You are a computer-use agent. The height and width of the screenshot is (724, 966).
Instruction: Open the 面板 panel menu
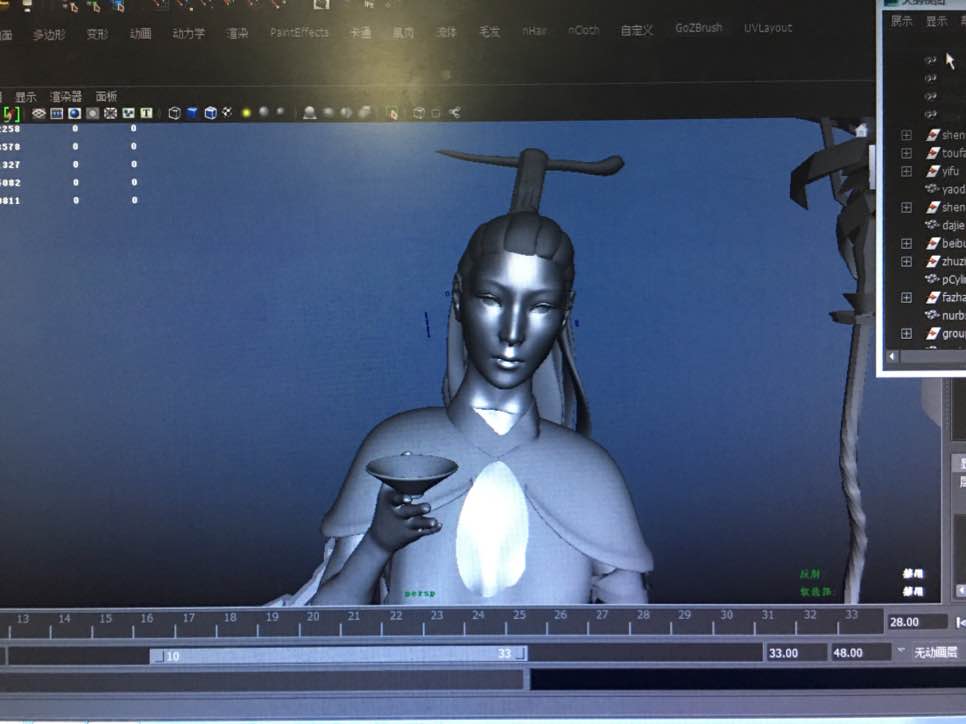tap(106, 96)
